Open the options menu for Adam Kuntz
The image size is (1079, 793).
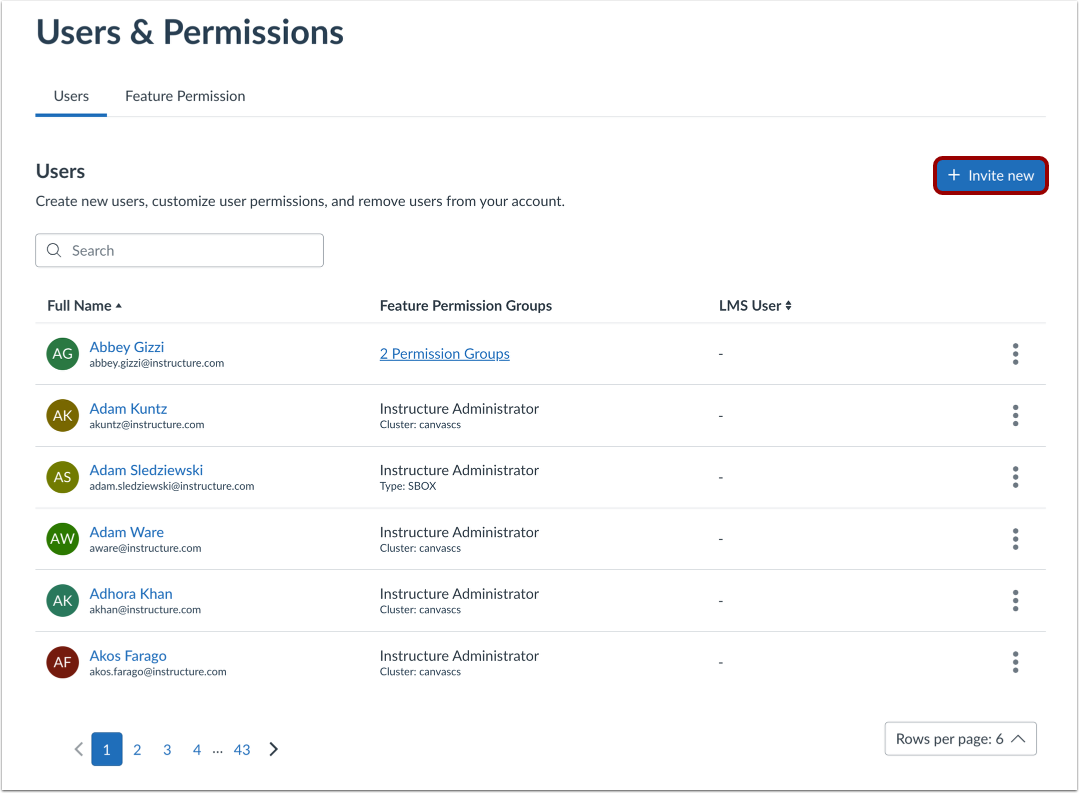point(1015,416)
